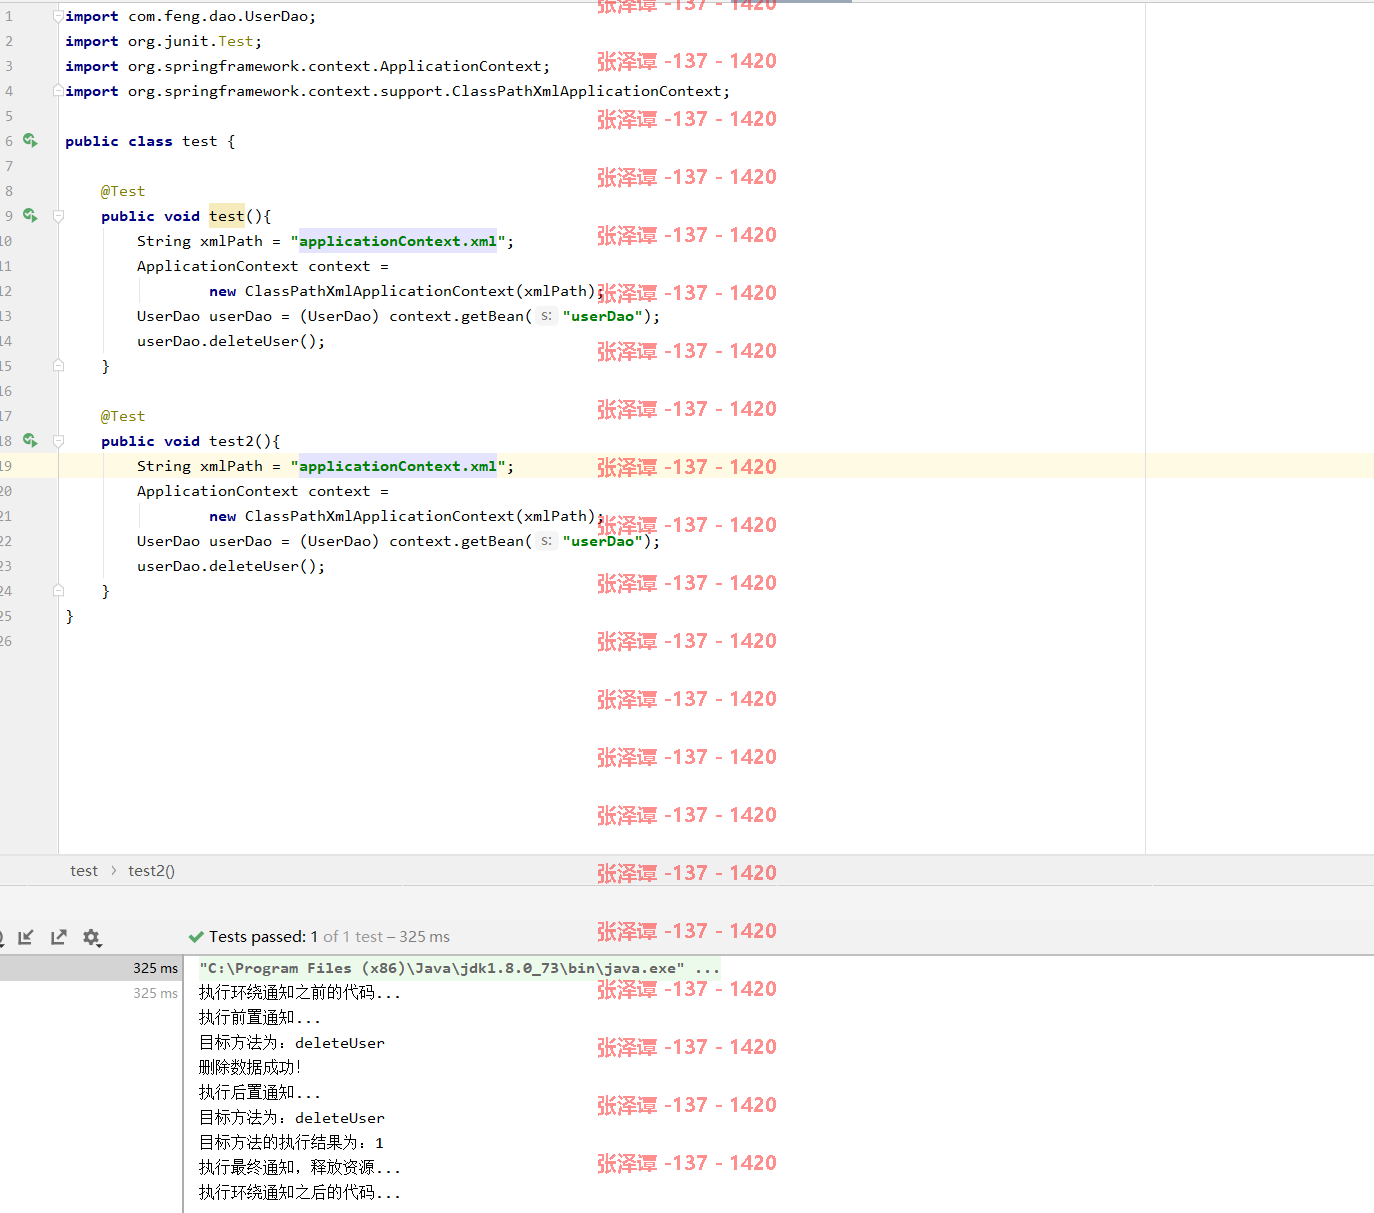Click console line '执行最终通知, 释放资源...'
The width and height of the screenshot is (1374, 1213).
pyautogui.click(x=300, y=1168)
